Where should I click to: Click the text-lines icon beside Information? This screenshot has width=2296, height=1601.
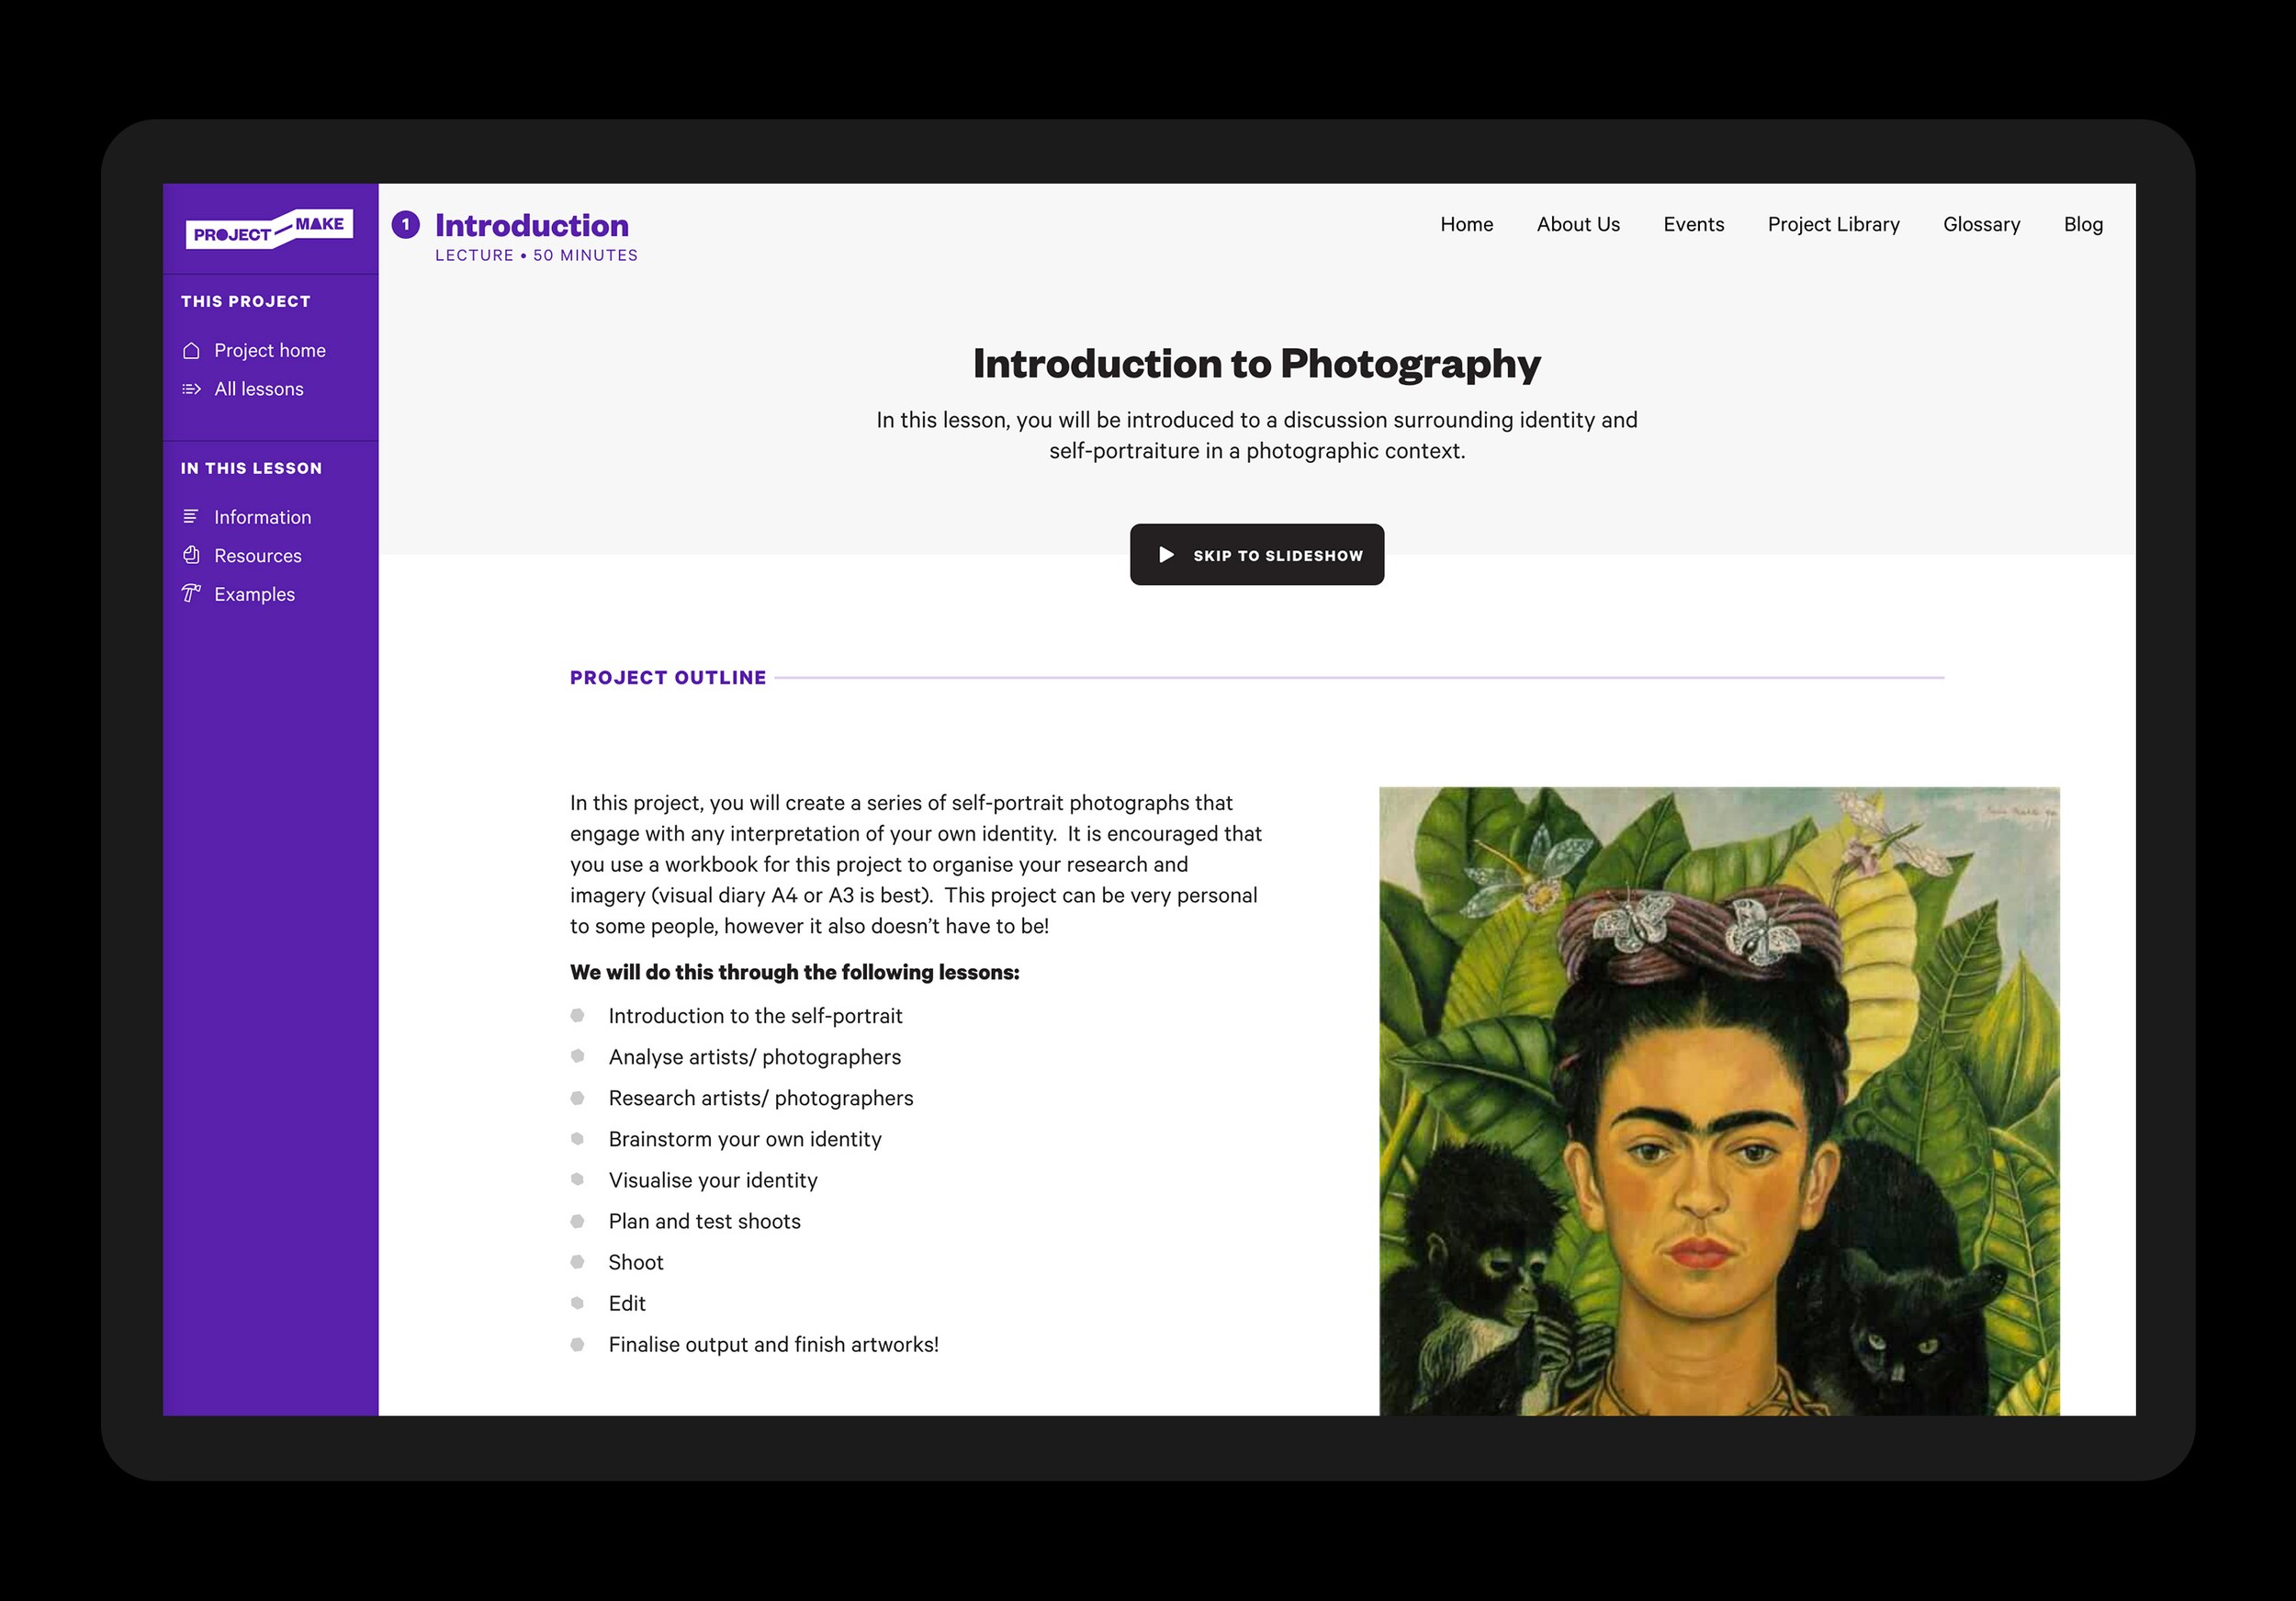[x=191, y=517]
